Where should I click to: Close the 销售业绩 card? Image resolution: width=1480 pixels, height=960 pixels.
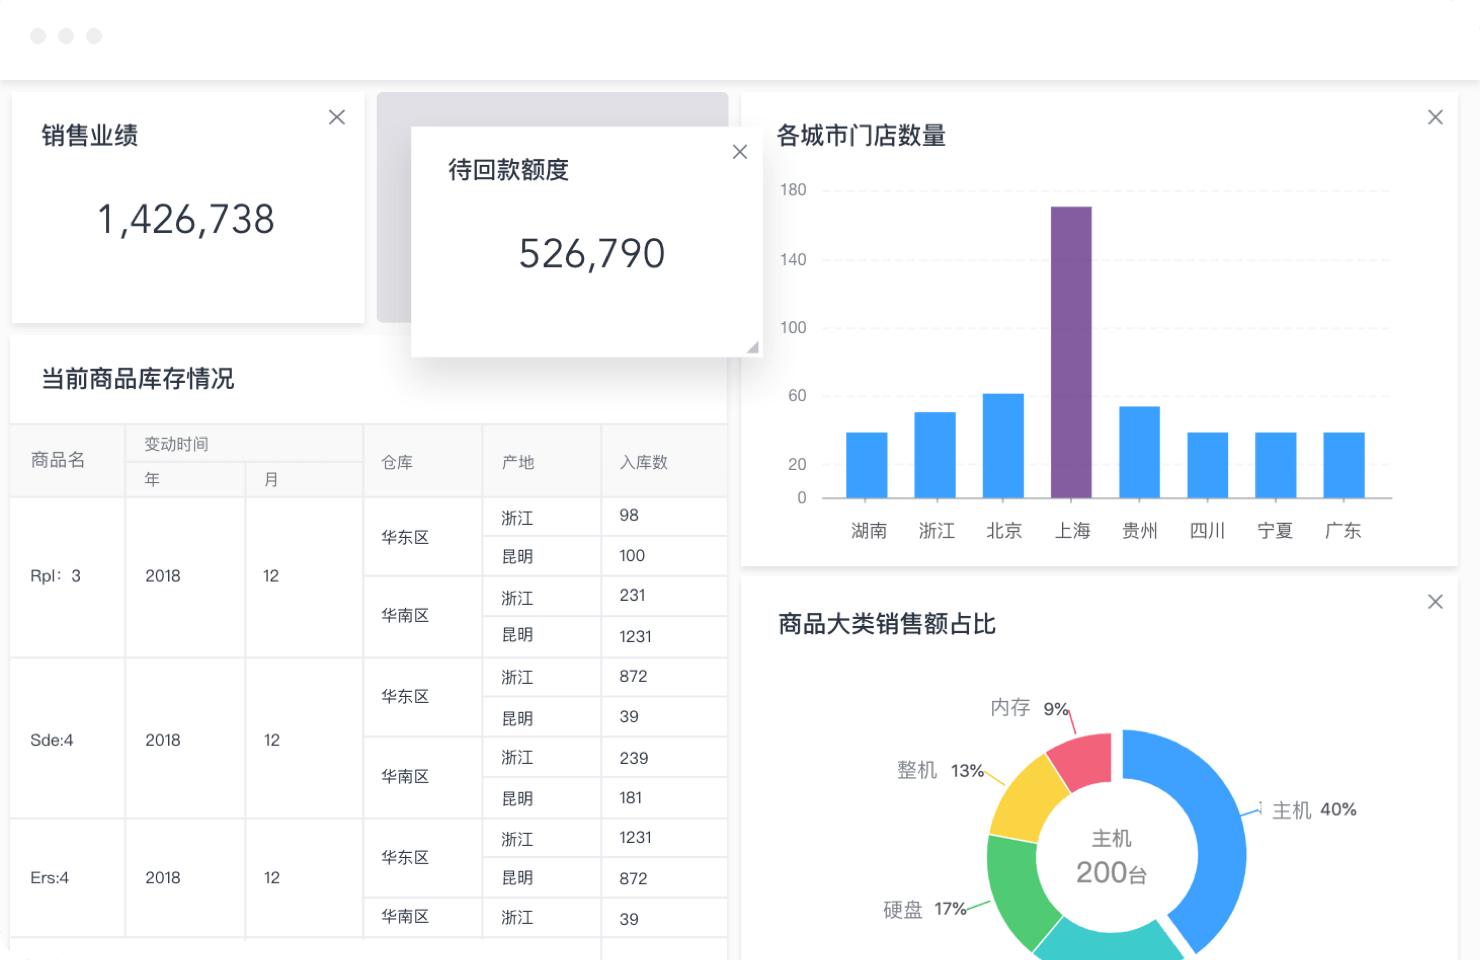[x=337, y=117]
